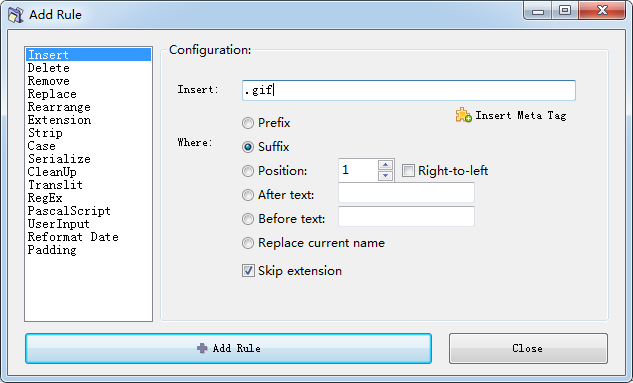Open the Reformat Date rule type
Screen dimensions: 633x383
pos(88,237)
